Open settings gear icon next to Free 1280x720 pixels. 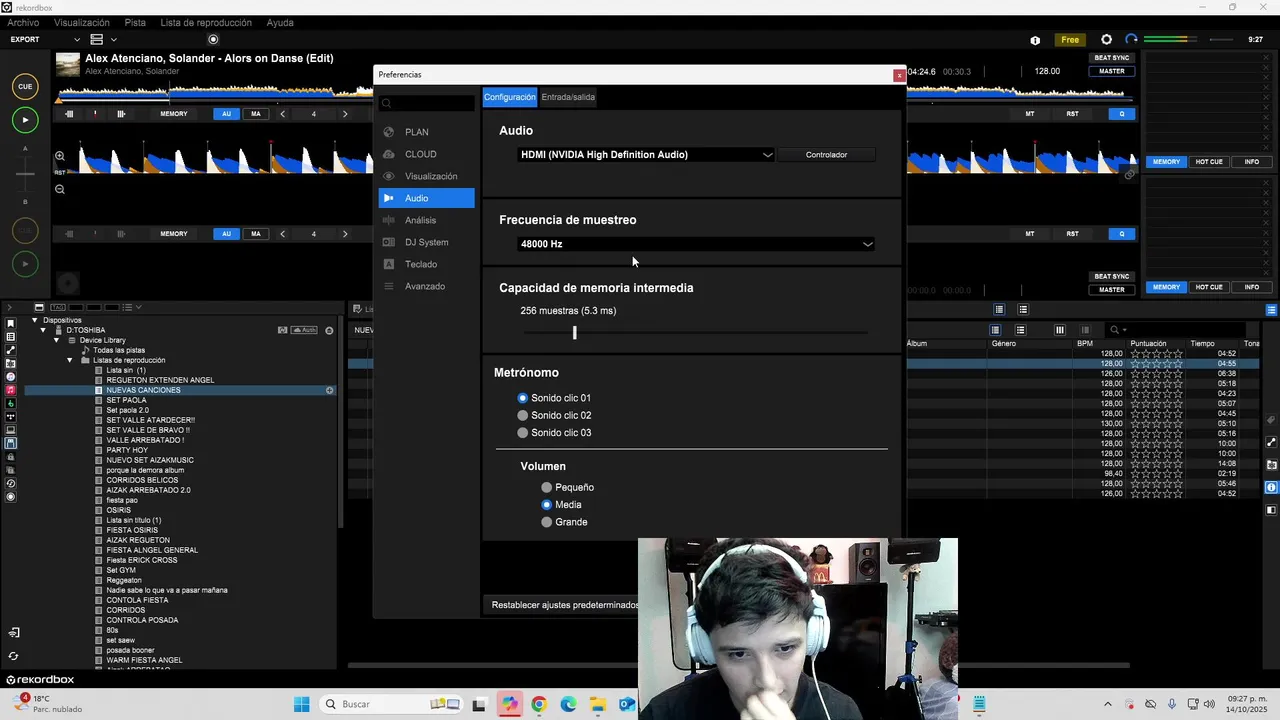tap(1106, 40)
